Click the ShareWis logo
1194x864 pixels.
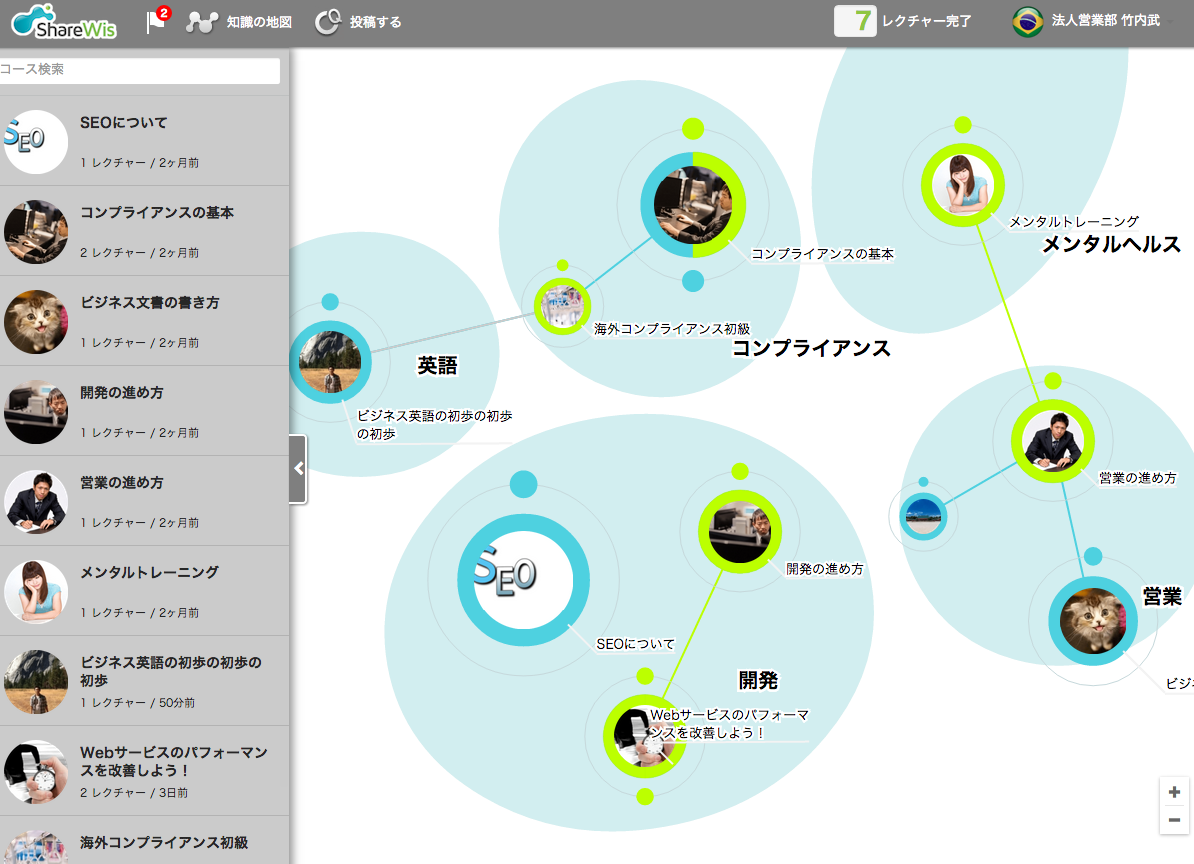(63, 22)
